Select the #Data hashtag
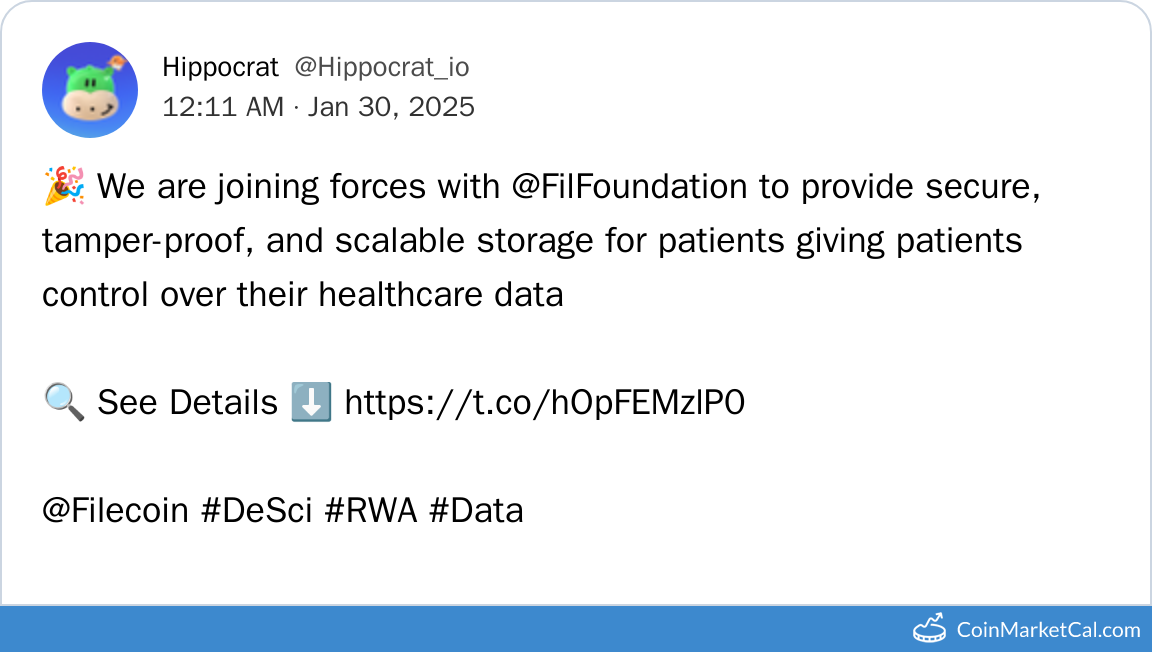The height and width of the screenshot is (652, 1152). click(476, 511)
